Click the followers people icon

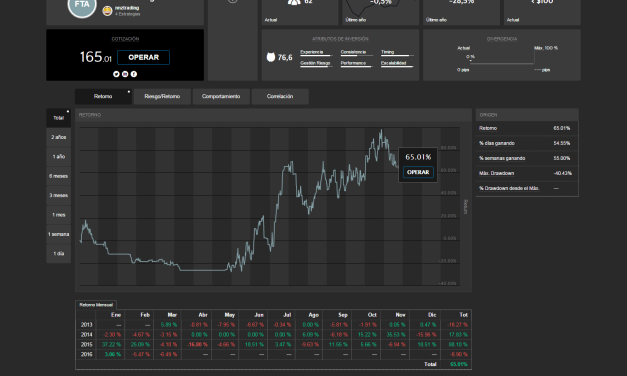pyautogui.click(x=294, y=2)
